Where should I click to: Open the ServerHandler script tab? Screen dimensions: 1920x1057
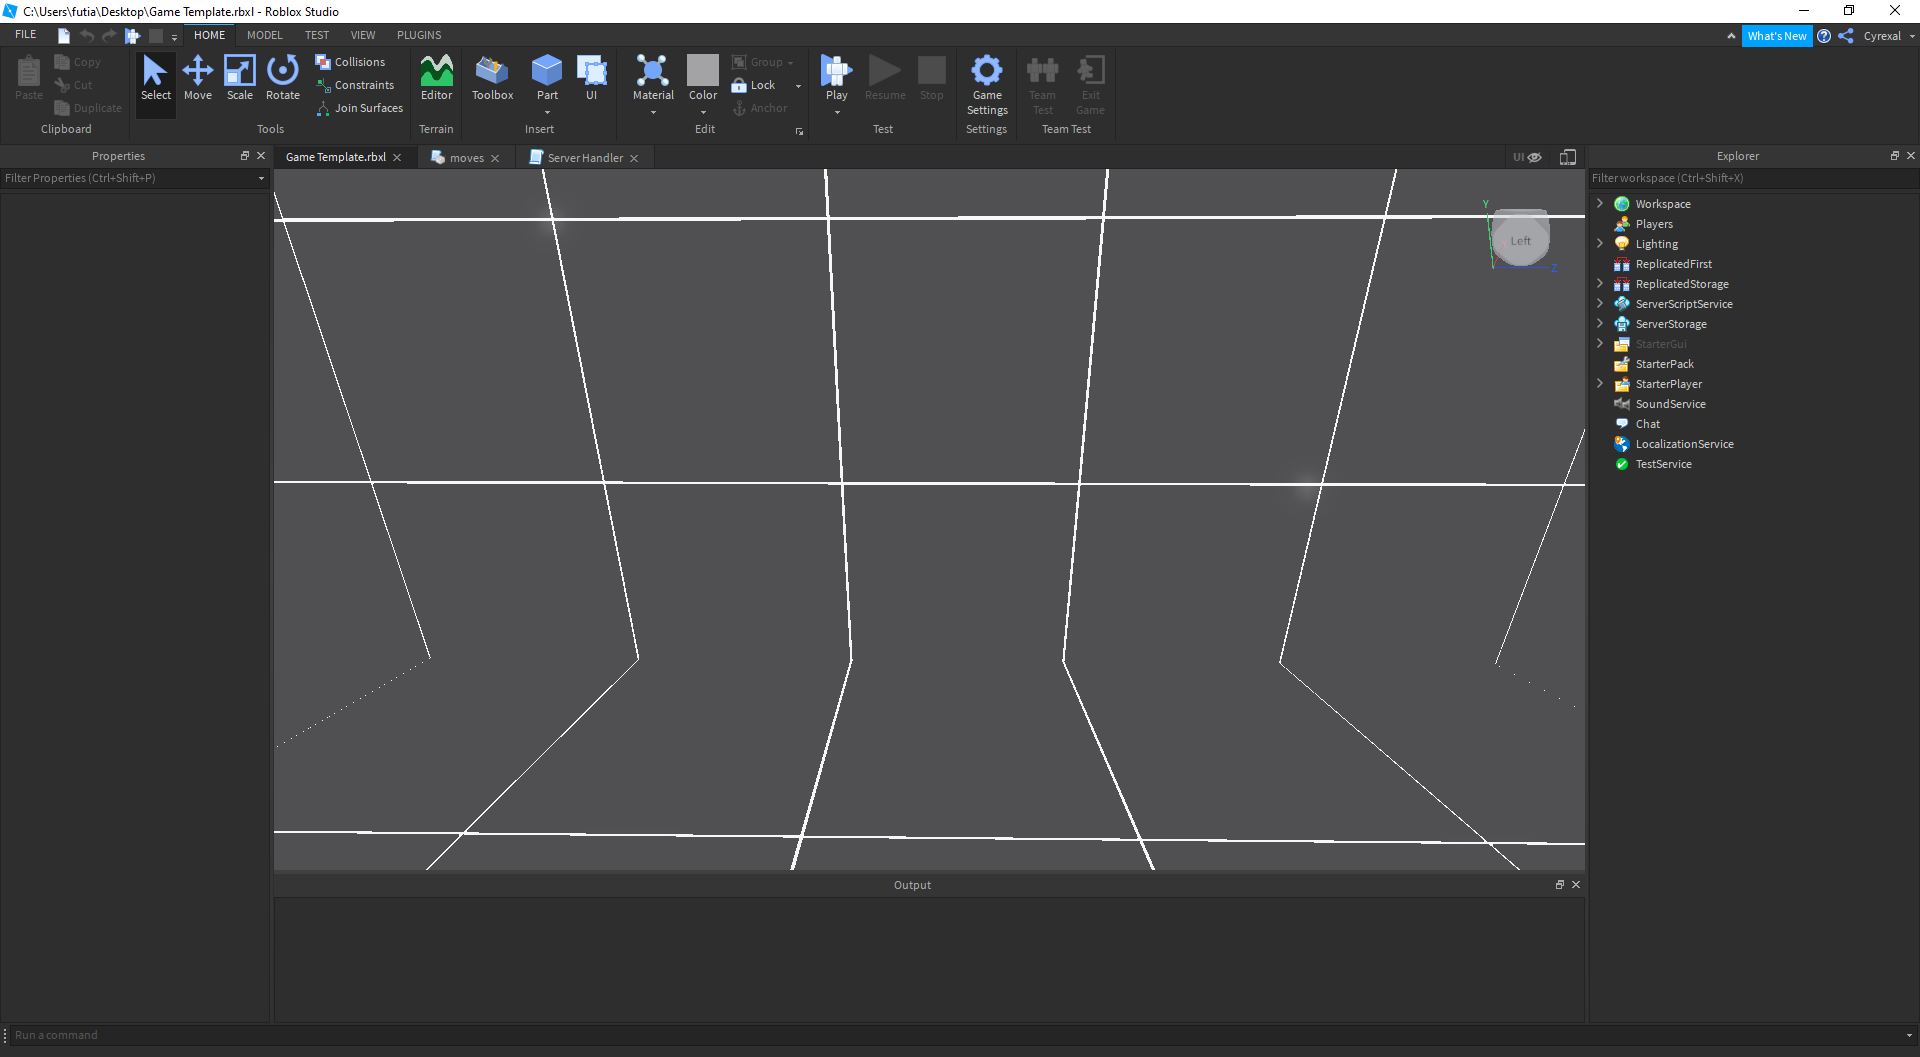point(584,158)
